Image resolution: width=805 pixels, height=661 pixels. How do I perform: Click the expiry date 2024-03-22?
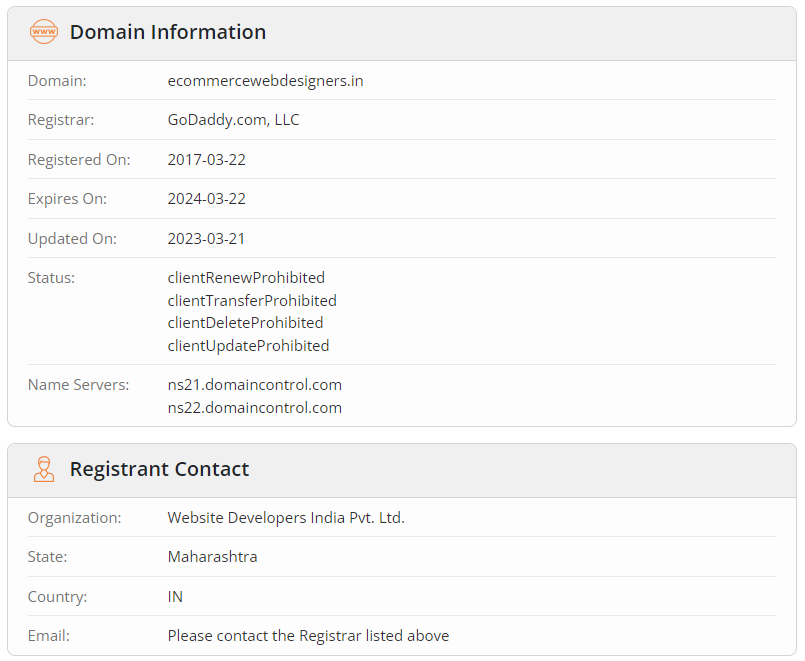click(x=206, y=199)
